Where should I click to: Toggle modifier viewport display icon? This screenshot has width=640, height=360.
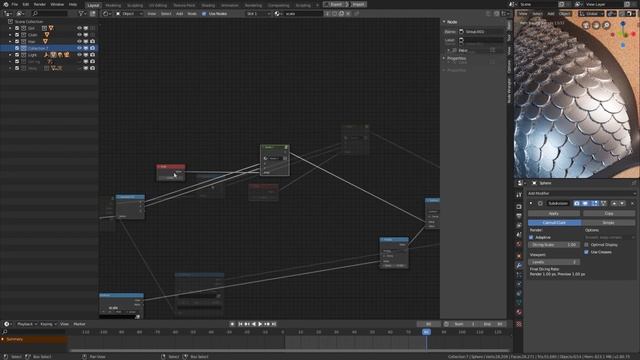click(x=585, y=203)
